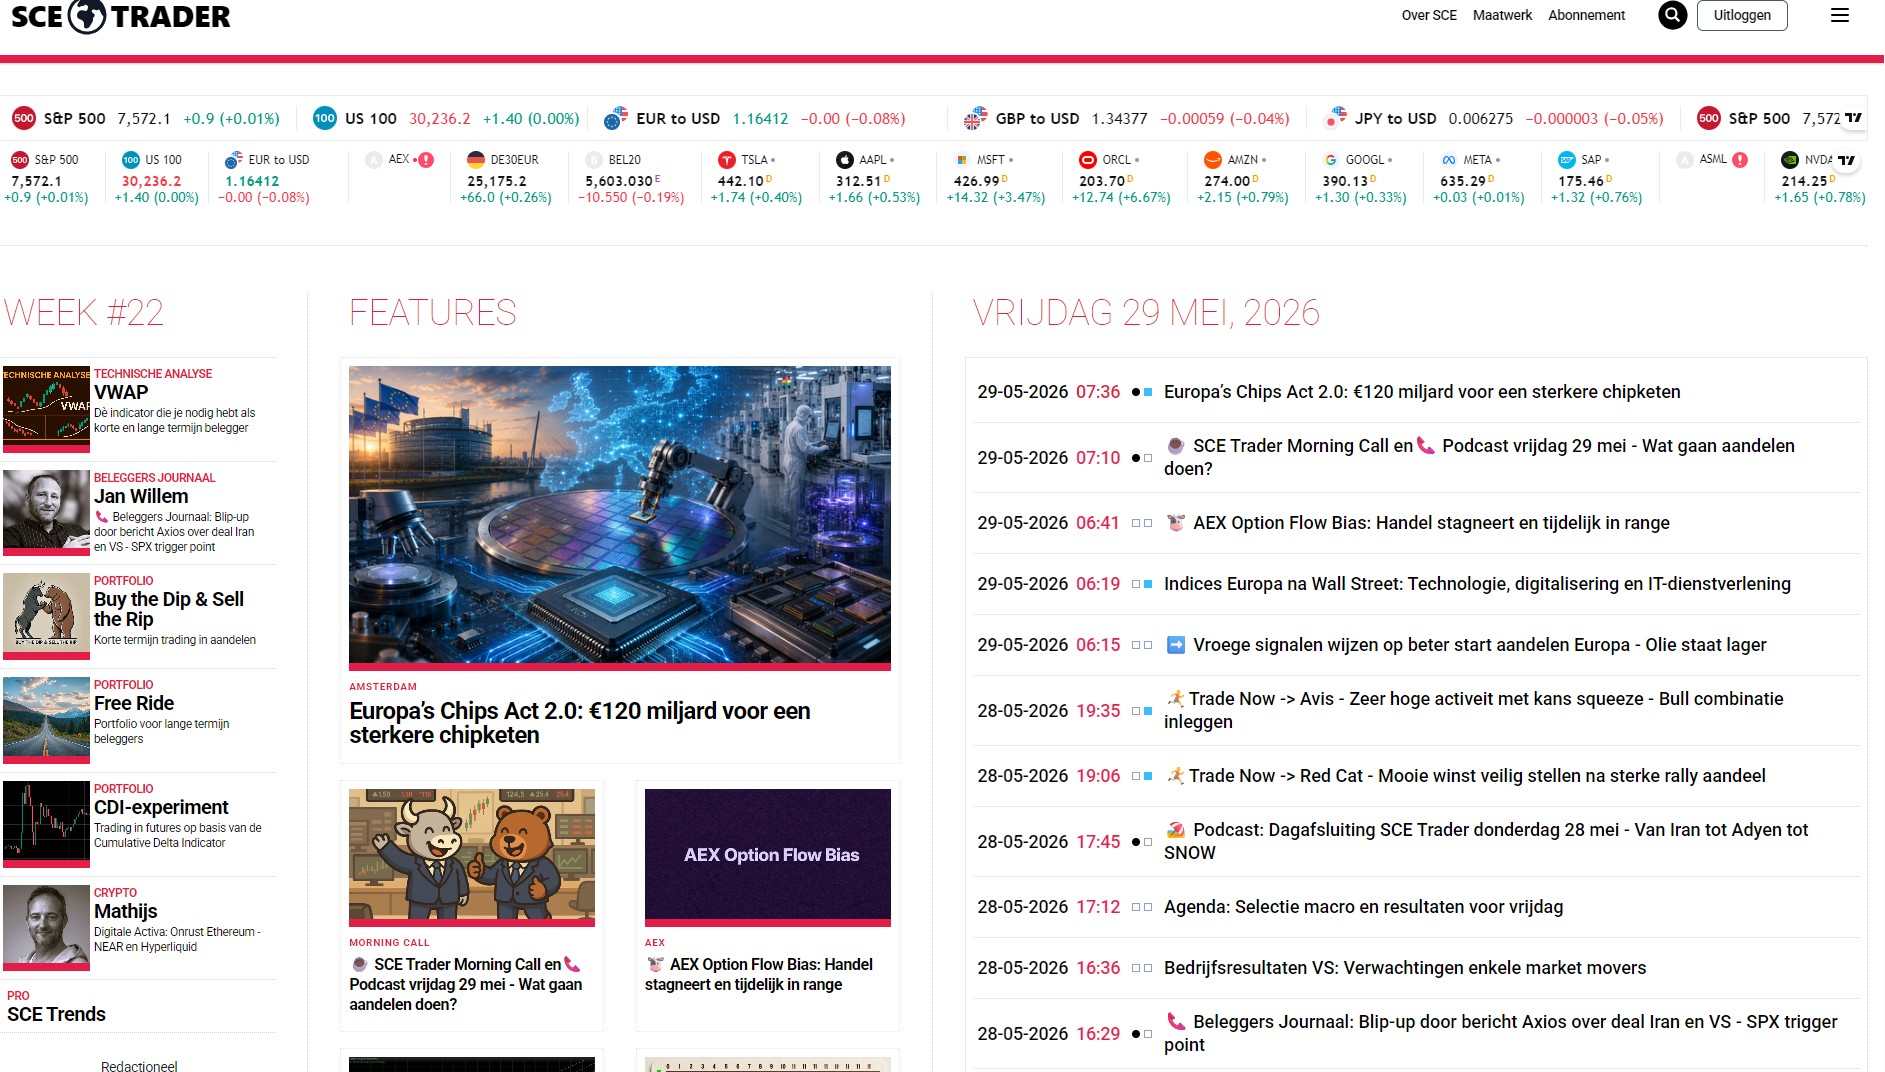Select the ORCL Oracle logo quote
This screenshot has width=1885, height=1072.
1088,160
